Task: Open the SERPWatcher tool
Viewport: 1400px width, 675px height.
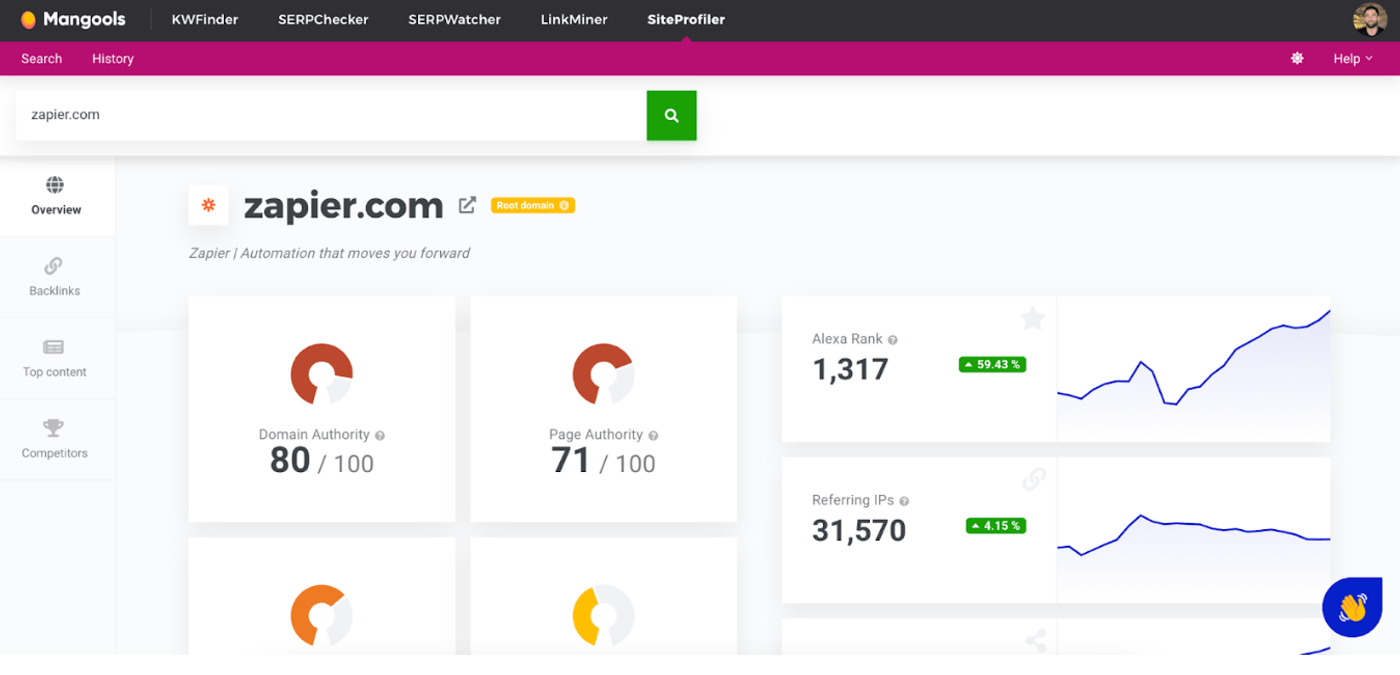Action: click(x=454, y=19)
